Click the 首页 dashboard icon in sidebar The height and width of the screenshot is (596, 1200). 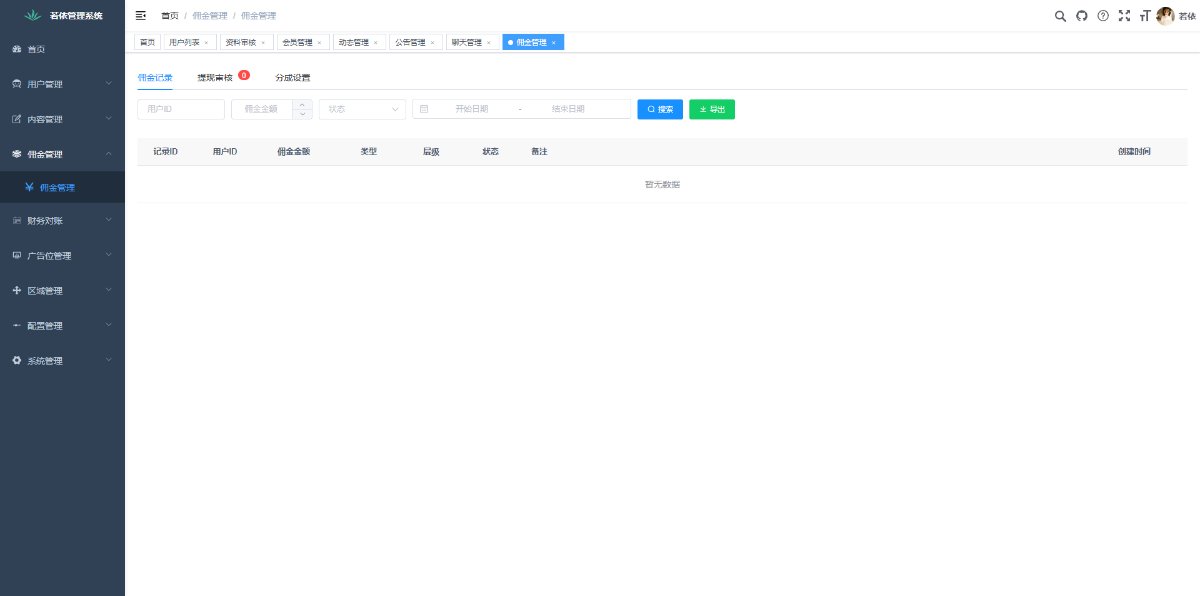coord(16,49)
